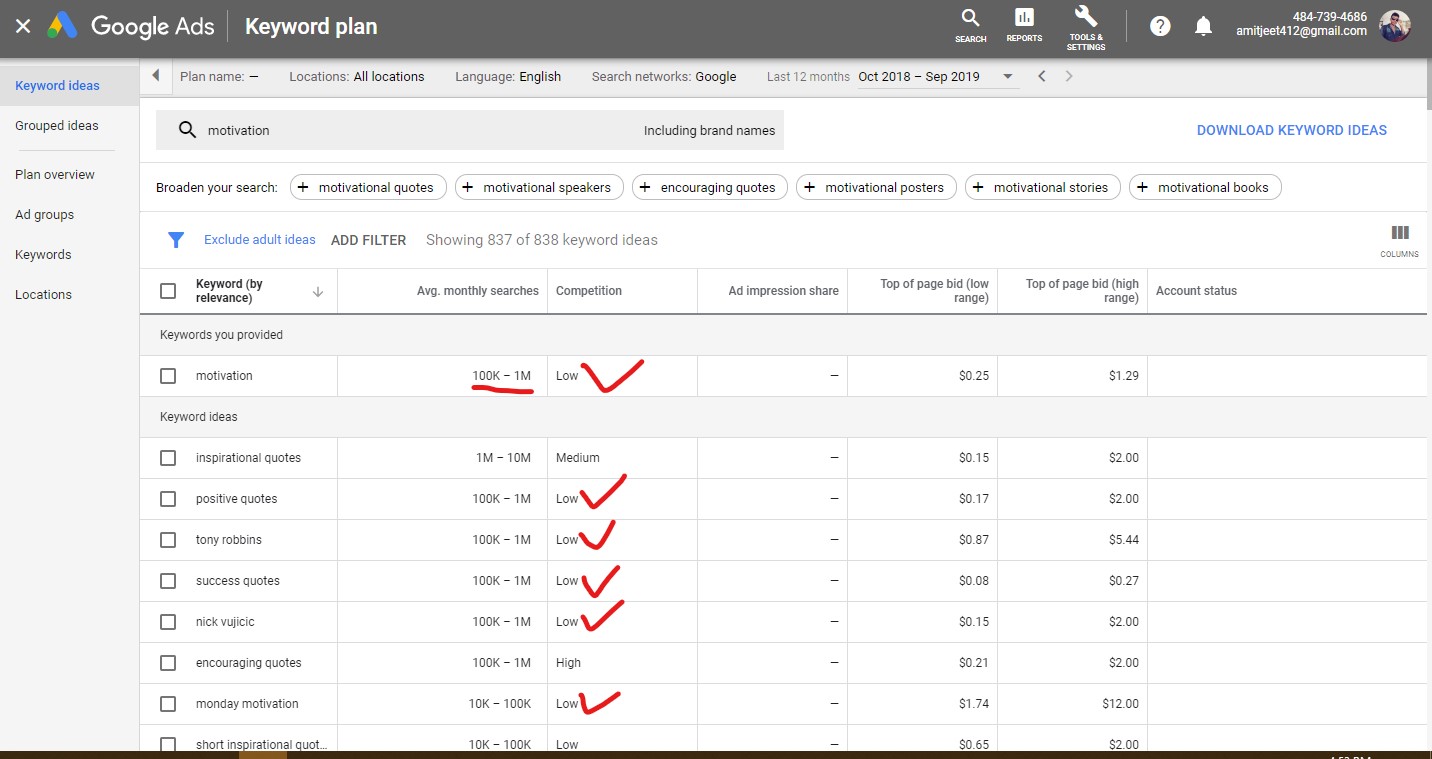Add 'motivational stories' suggestion chip

[x=1043, y=187]
